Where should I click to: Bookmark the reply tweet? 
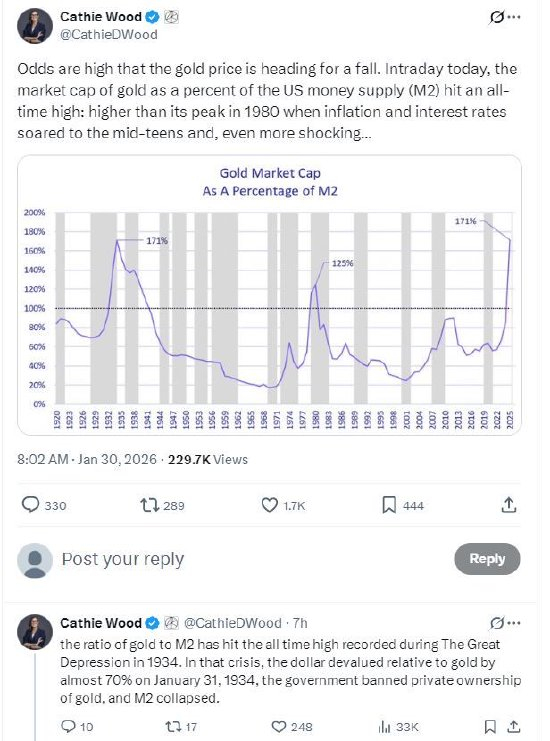tap(490, 726)
